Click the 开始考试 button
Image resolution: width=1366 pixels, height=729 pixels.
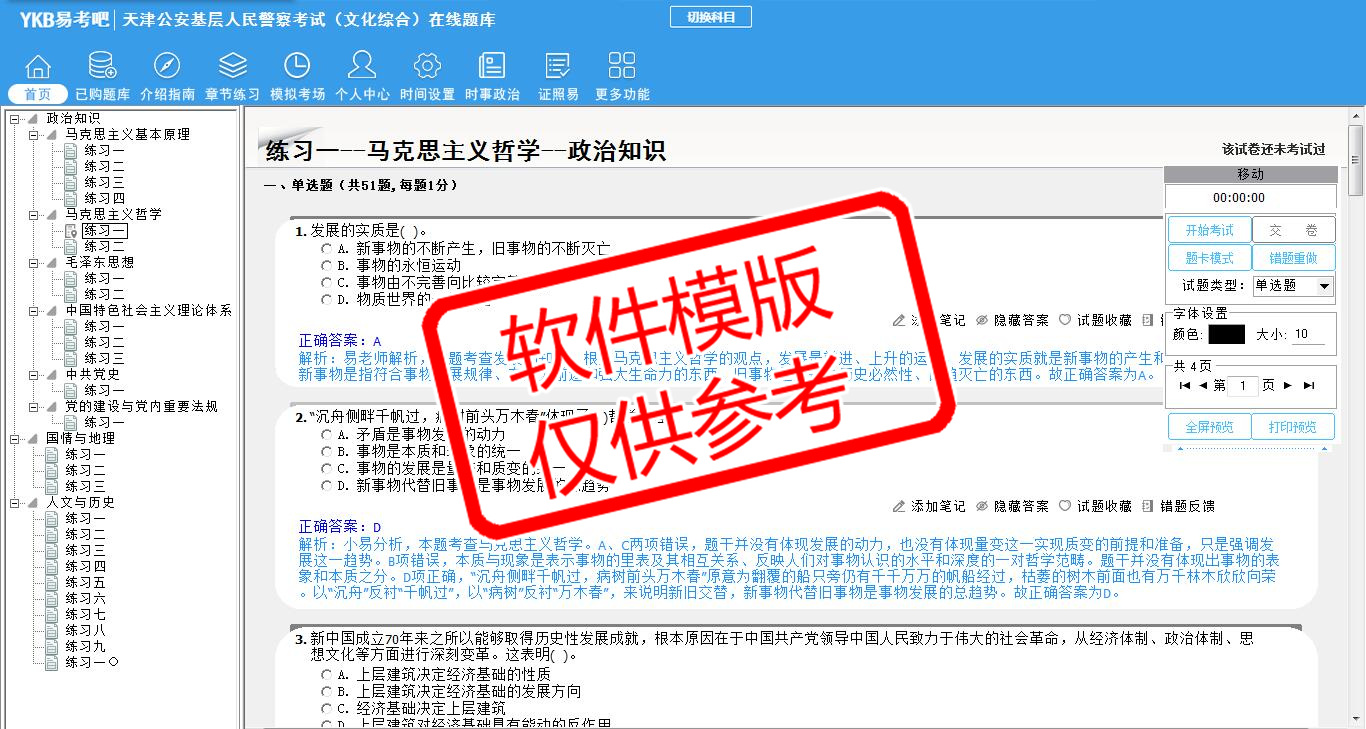point(1209,230)
